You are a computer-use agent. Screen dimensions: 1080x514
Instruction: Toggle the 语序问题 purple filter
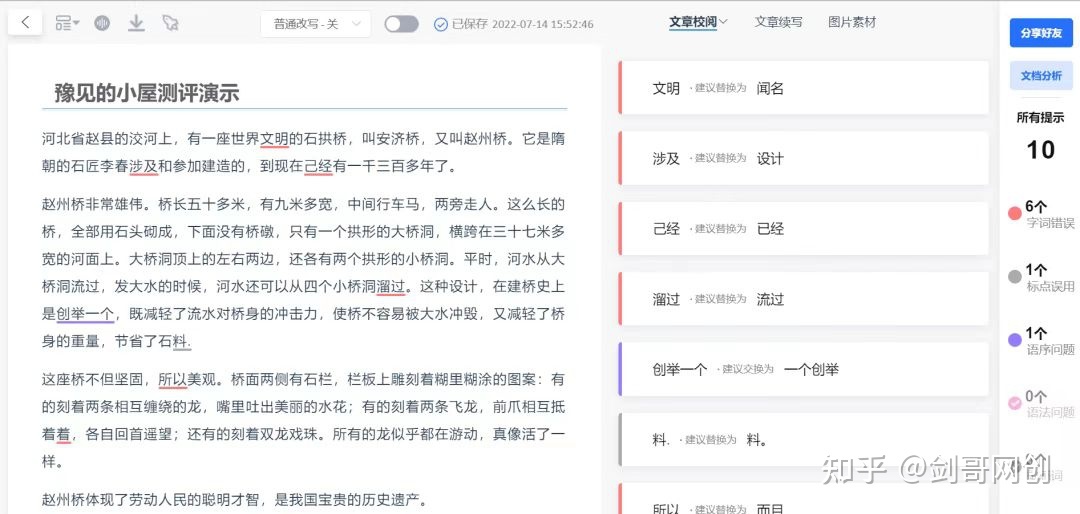pyautogui.click(x=1015, y=340)
